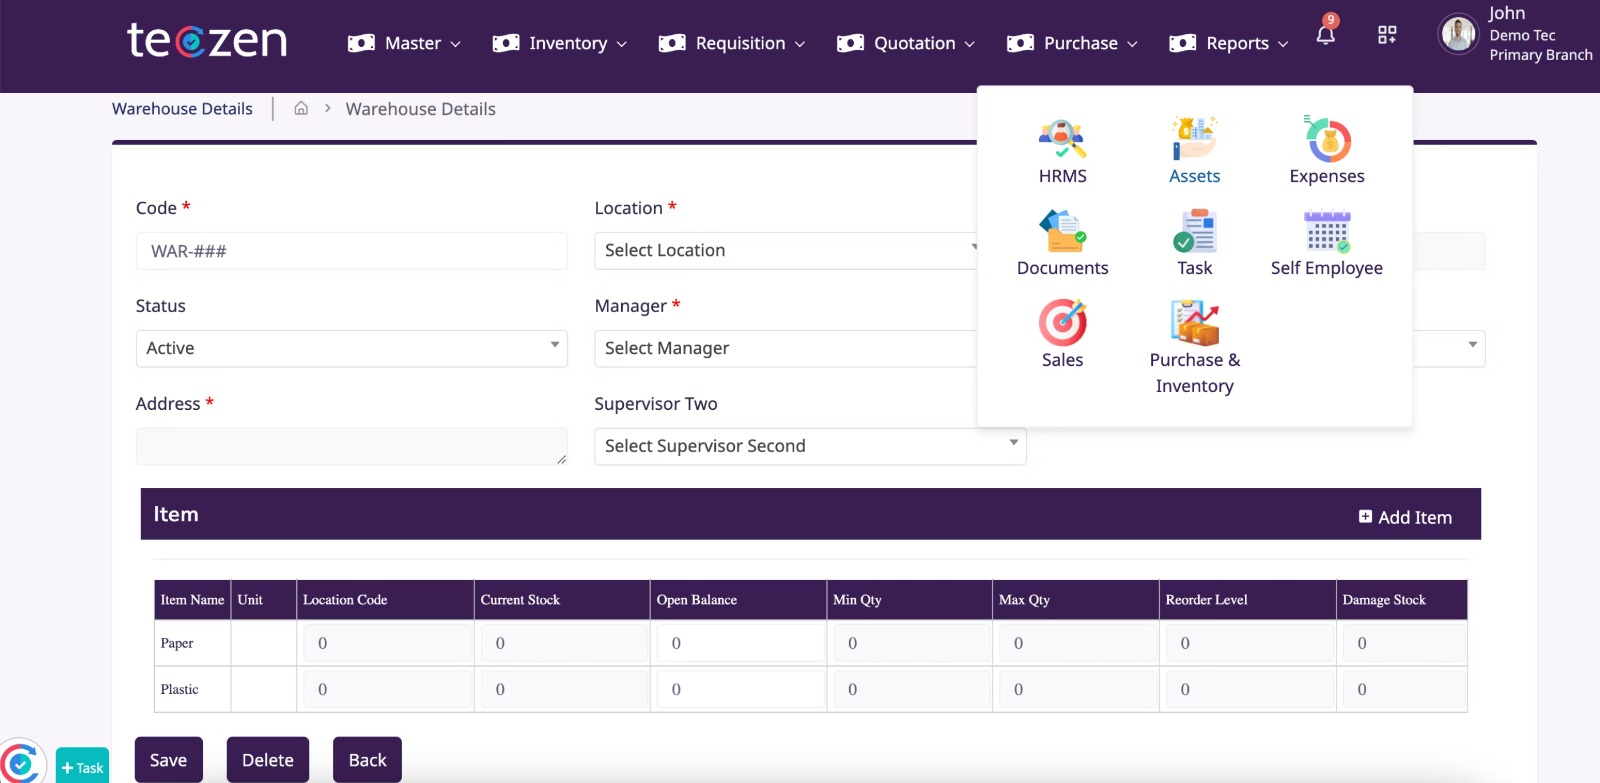This screenshot has height=783, width=1600.
Task: Open the Documents module
Action: pyautogui.click(x=1062, y=233)
